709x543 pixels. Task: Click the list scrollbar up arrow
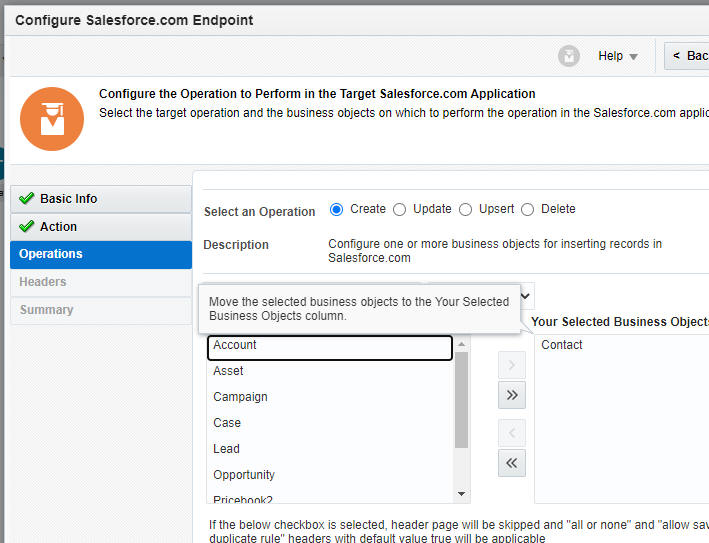[462, 345]
